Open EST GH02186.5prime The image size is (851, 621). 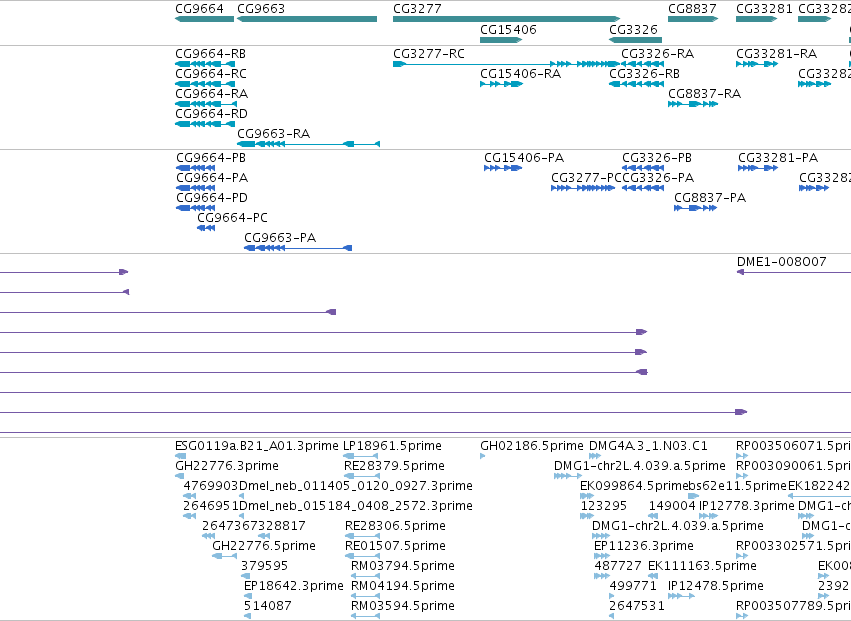coord(532,446)
